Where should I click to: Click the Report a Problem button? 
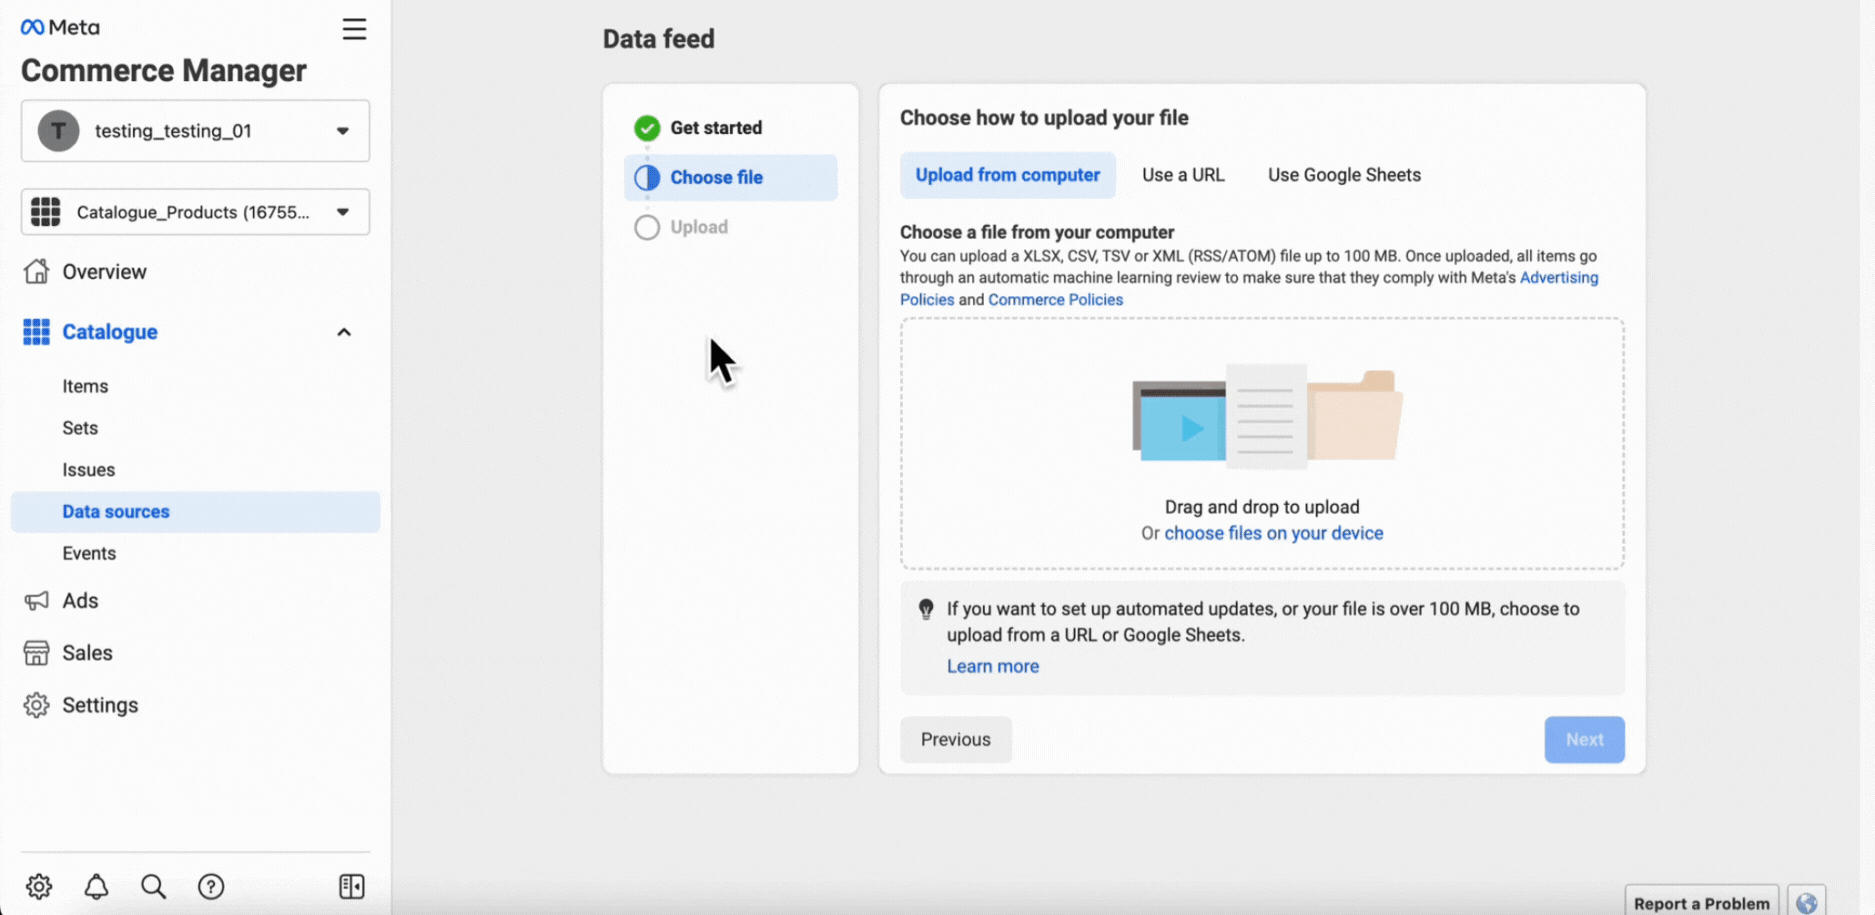coord(1701,902)
